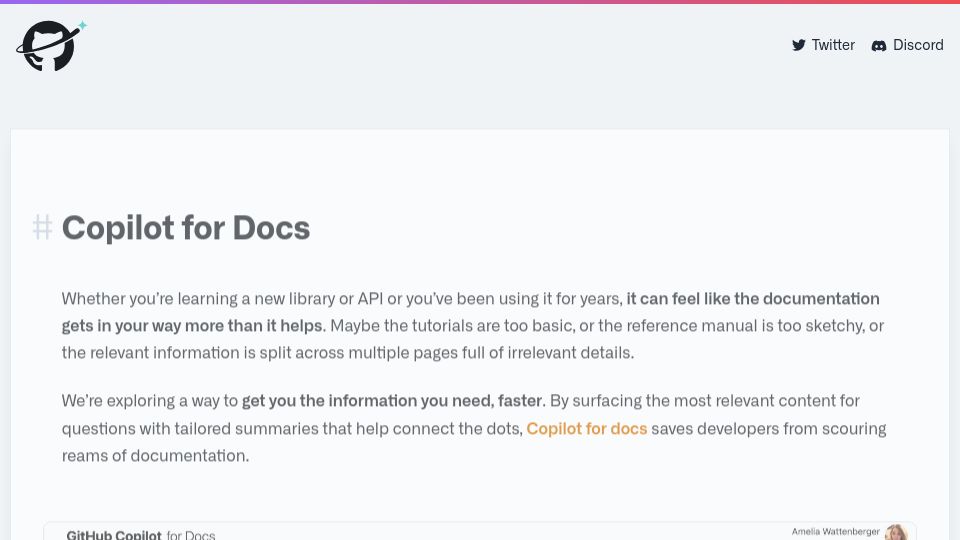Click bold text 'get you the information you need, faster'

[392, 401]
